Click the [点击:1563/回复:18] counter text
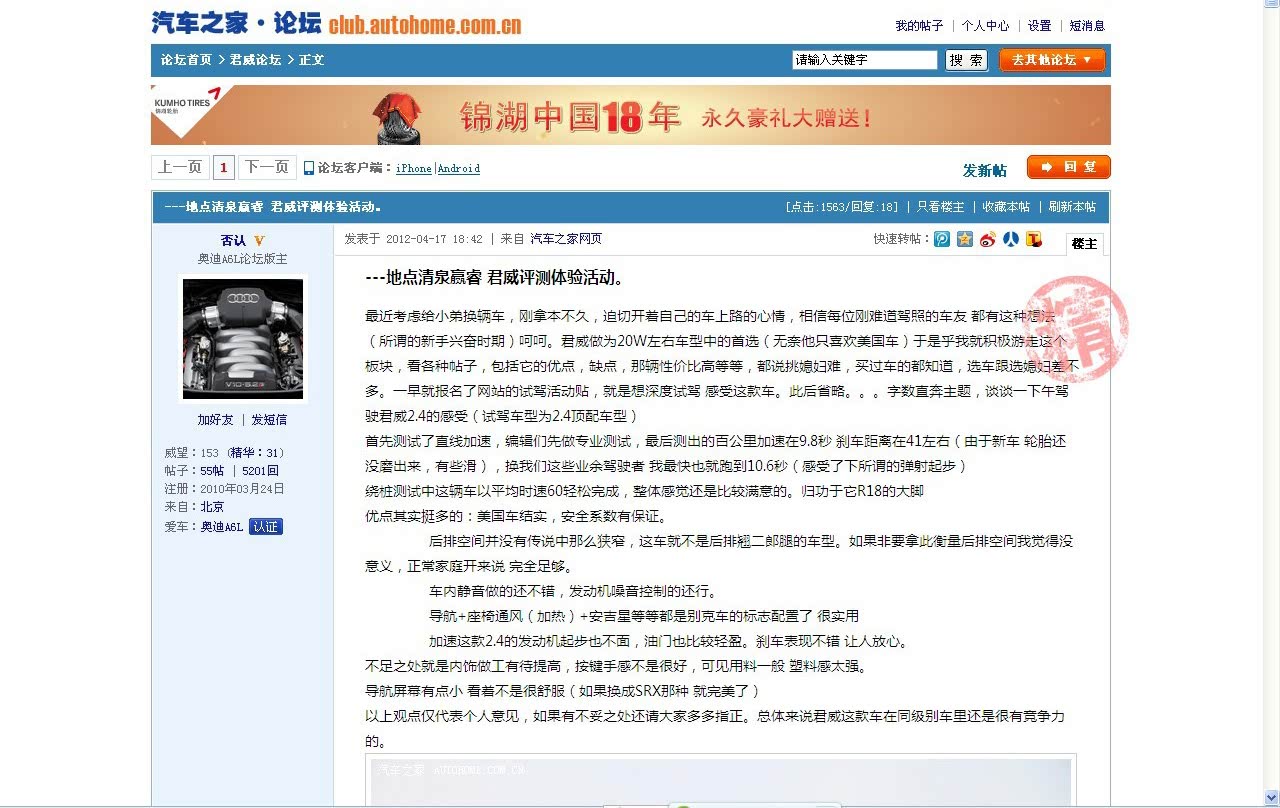 tap(842, 207)
